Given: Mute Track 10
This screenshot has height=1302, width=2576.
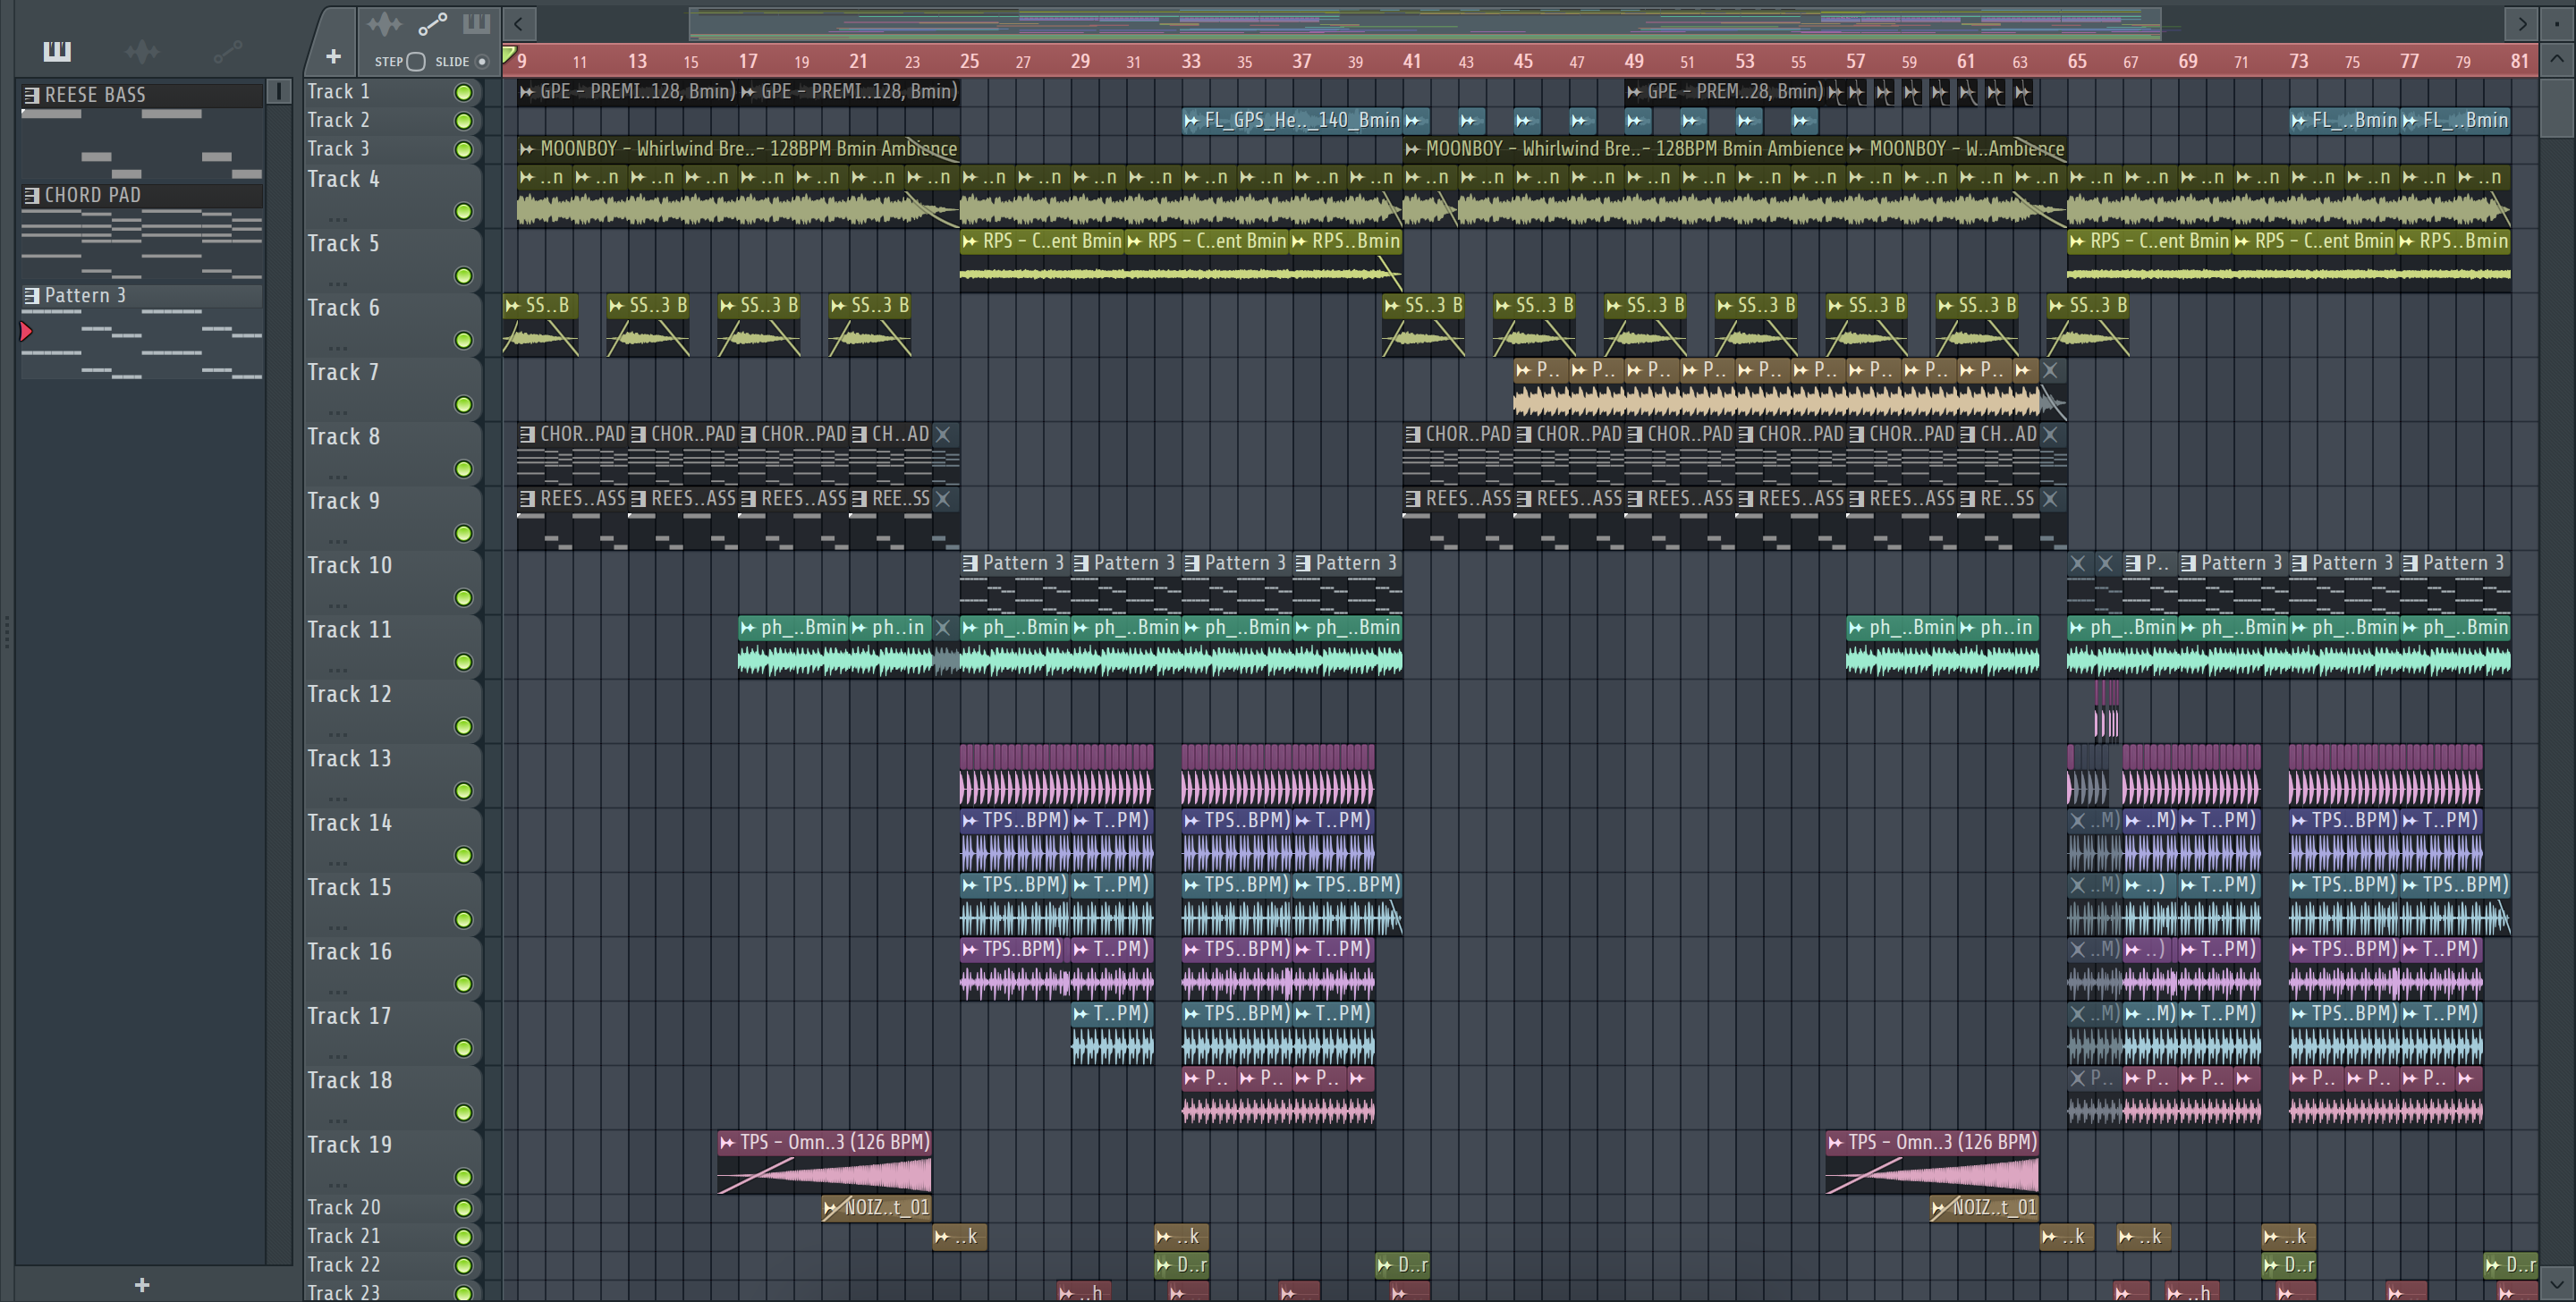Looking at the screenshot, I should click(x=463, y=597).
